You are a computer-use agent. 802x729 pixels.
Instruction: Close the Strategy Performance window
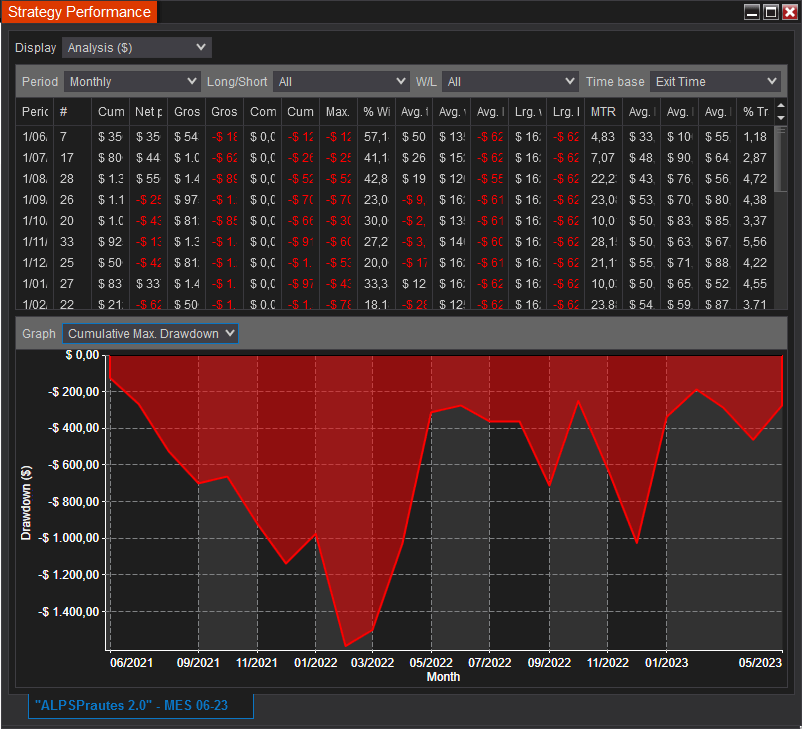pyautogui.click(x=790, y=12)
